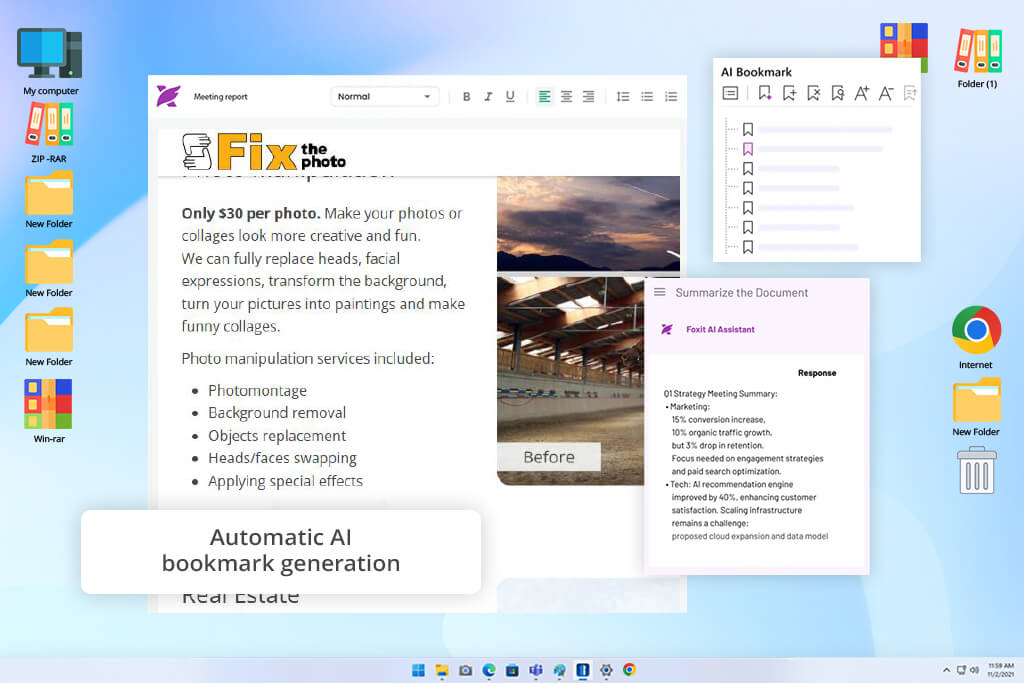Click the greyed expand bookmarks icon

coord(910,93)
